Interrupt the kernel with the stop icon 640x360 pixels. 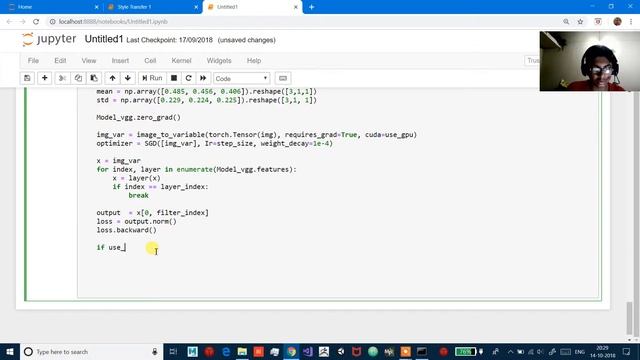pyautogui.click(x=174, y=78)
